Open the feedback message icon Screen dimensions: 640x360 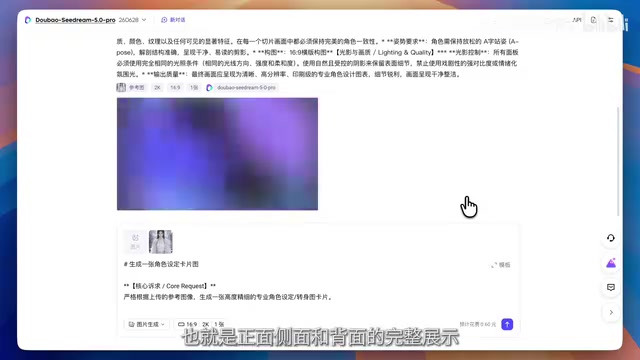611,288
